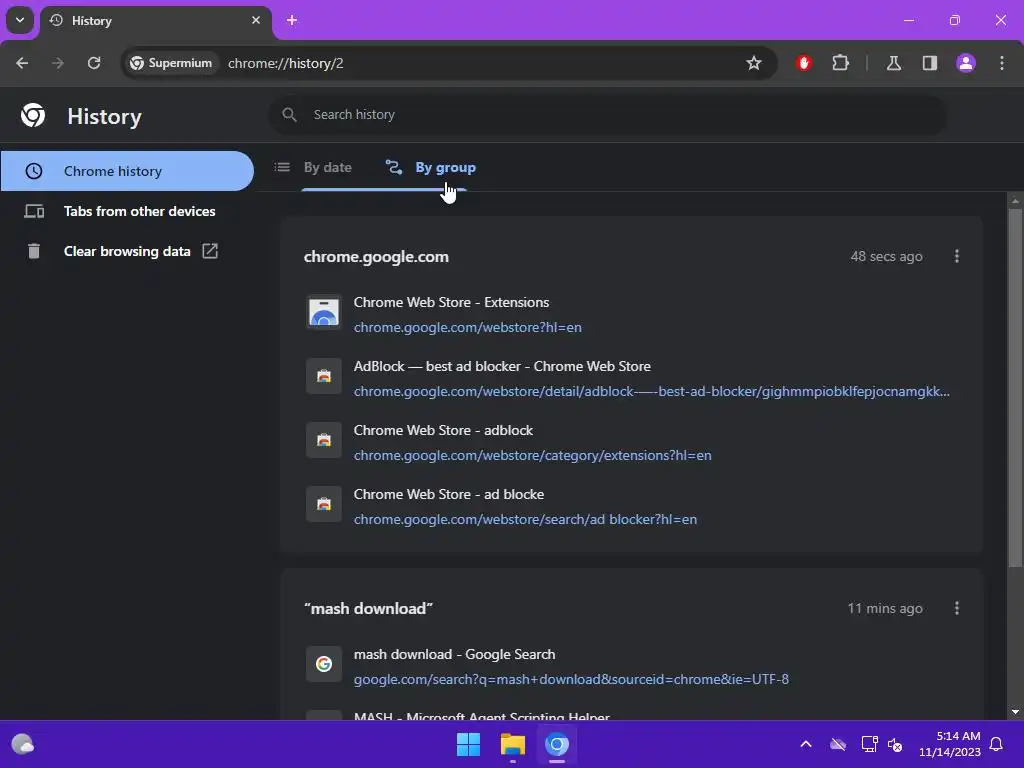Open more options for "mash download" group
This screenshot has width=1024, height=768.
957,608
